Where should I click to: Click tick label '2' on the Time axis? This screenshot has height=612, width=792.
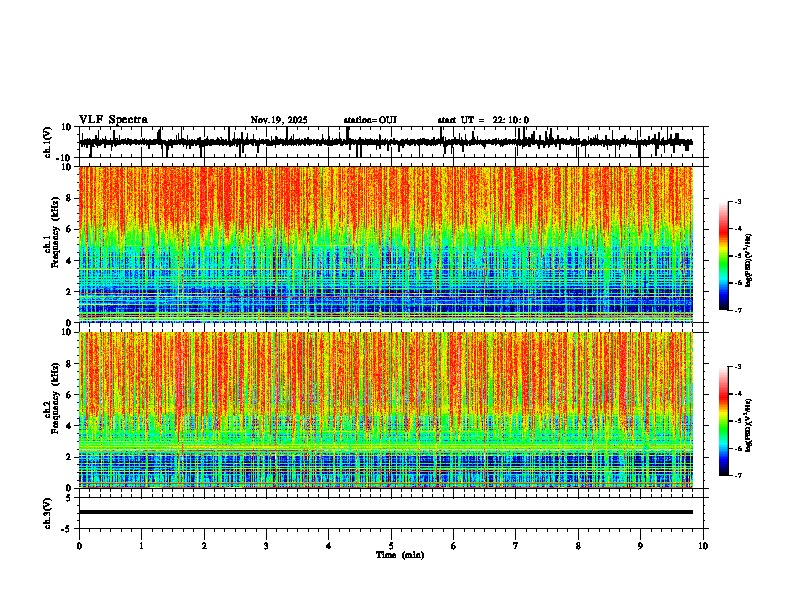[204, 546]
